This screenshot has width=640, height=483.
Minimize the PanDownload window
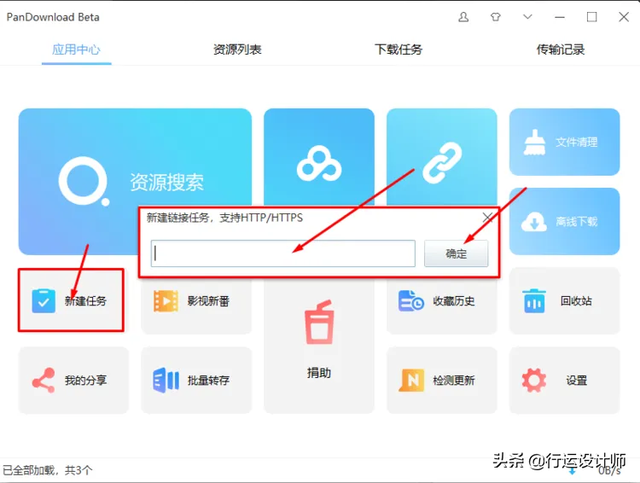[x=560, y=17]
